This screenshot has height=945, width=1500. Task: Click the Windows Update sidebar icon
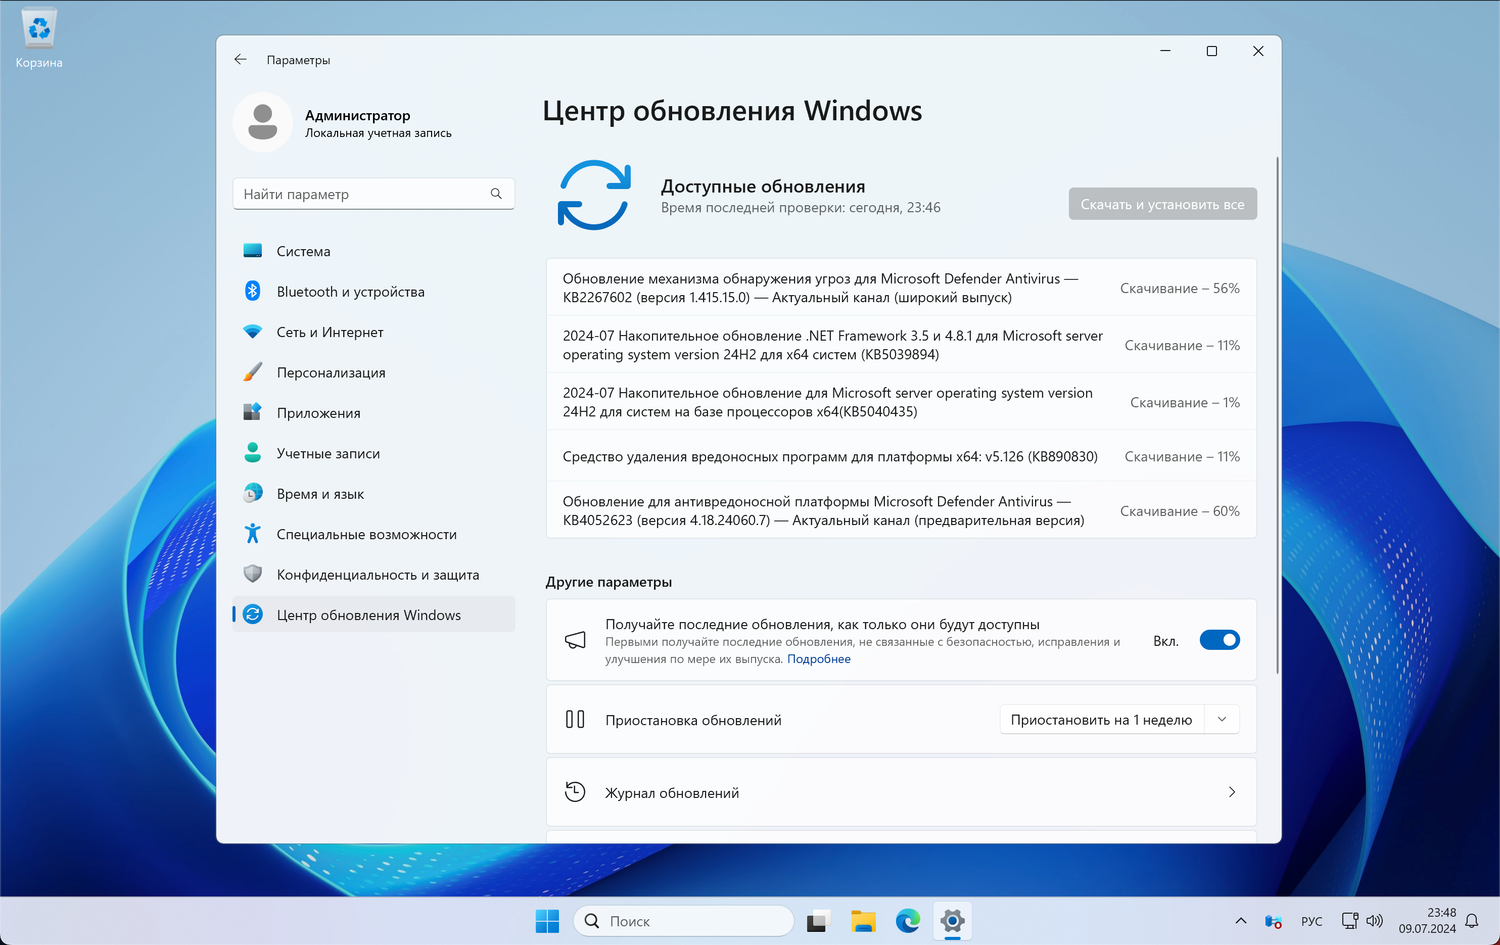pyautogui.click(x=253, y=615)
